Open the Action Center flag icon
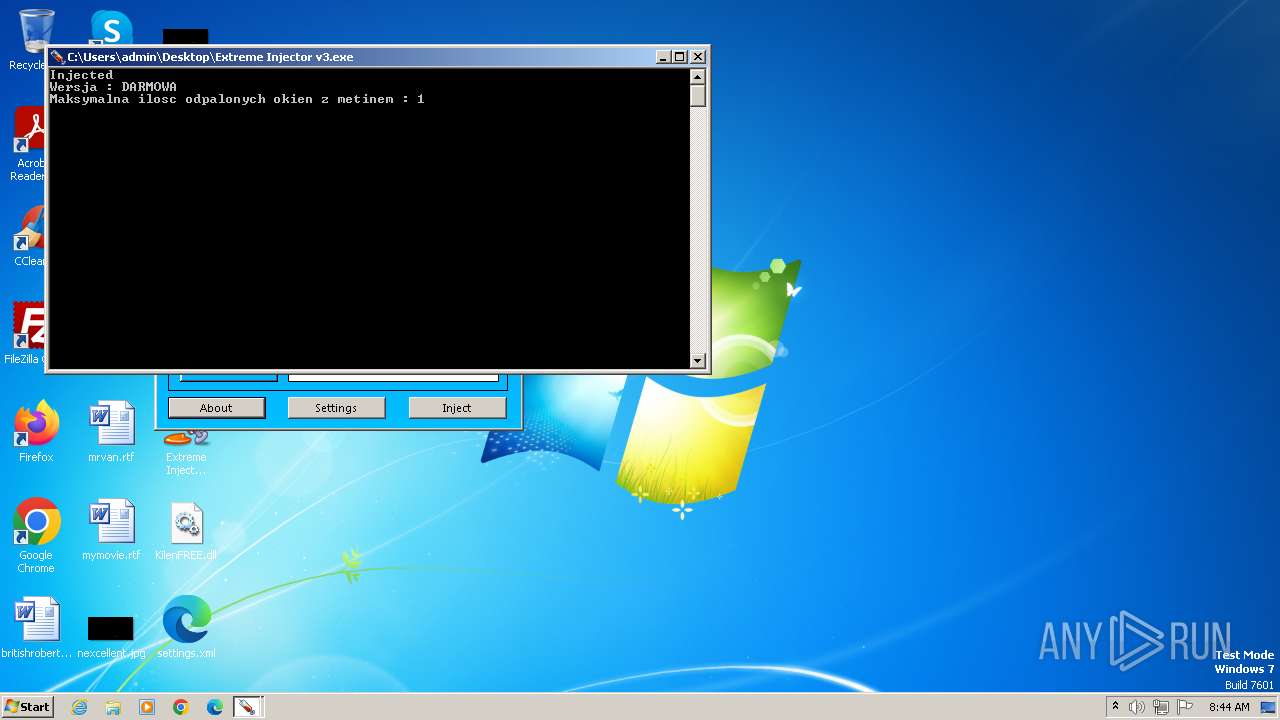Viewport: 1280px width, 720px height. (x=1185, y=707)
